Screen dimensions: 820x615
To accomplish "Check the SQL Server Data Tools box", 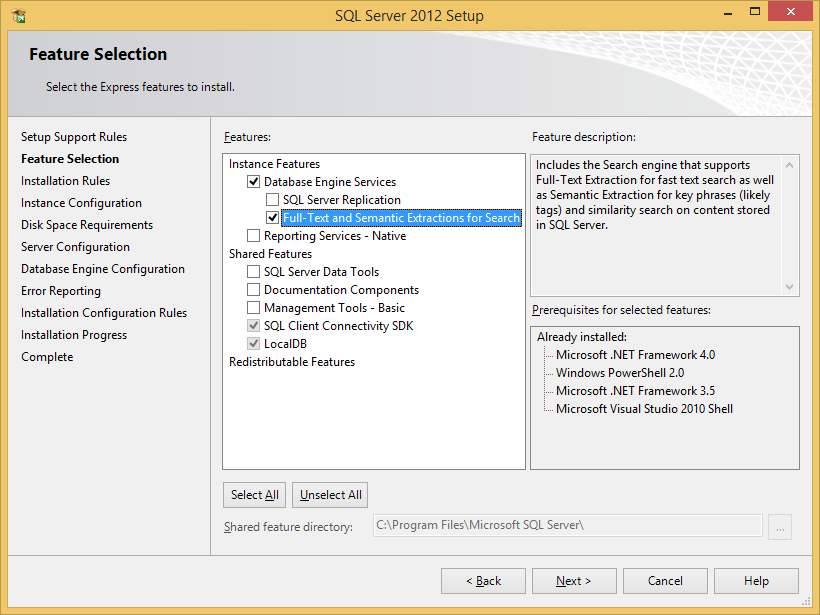I will coord(254,272).
